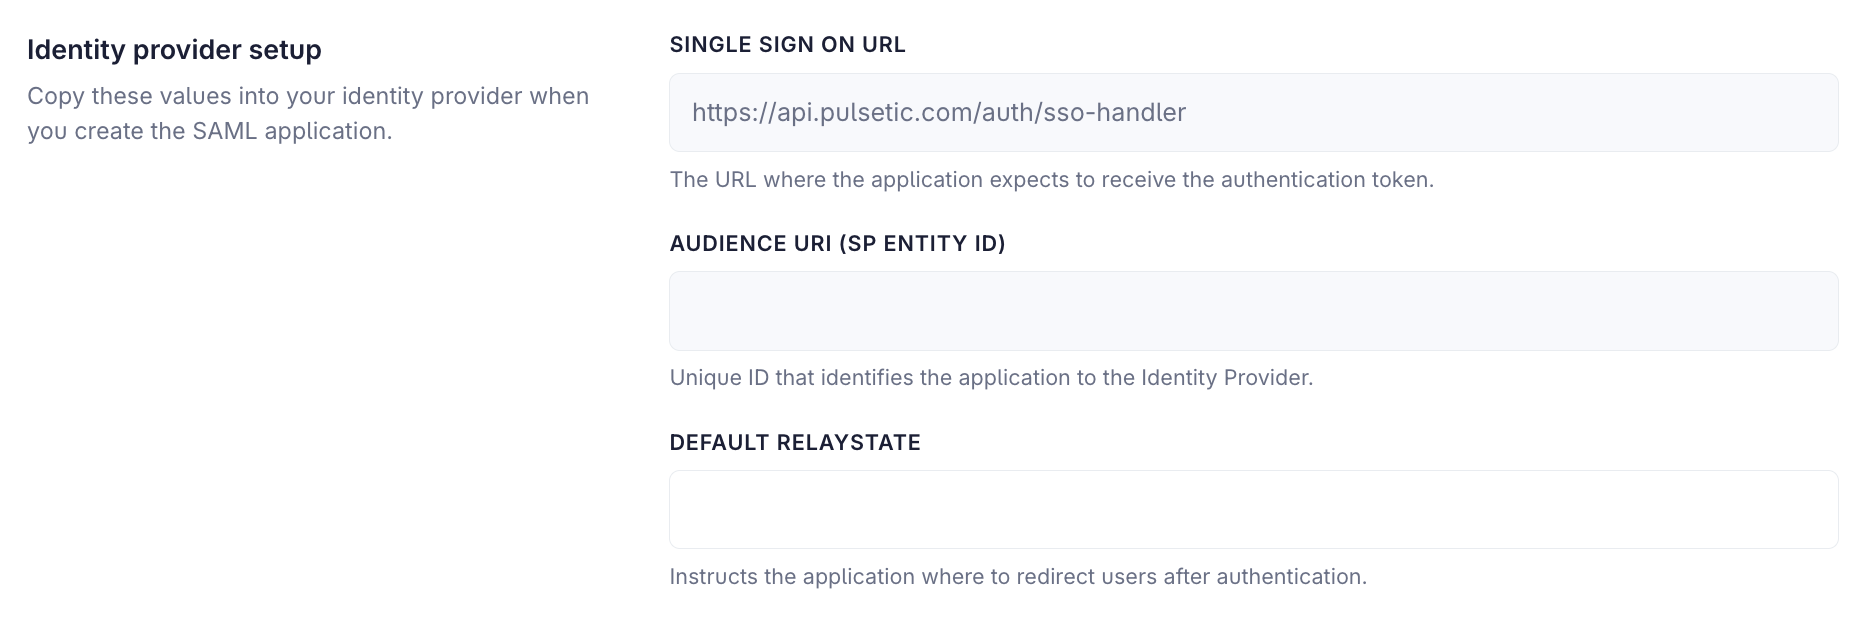Select the "SINGLE SIGN ON URL" label

pos(788,45)
